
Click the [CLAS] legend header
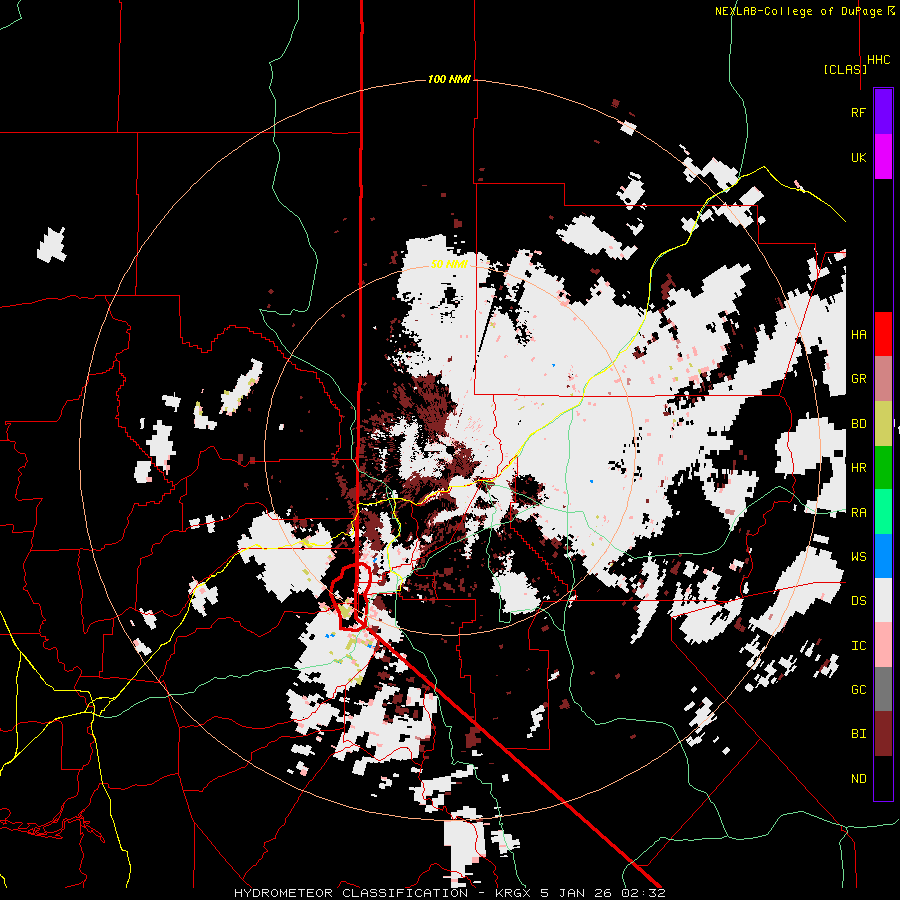pos(845,69)
